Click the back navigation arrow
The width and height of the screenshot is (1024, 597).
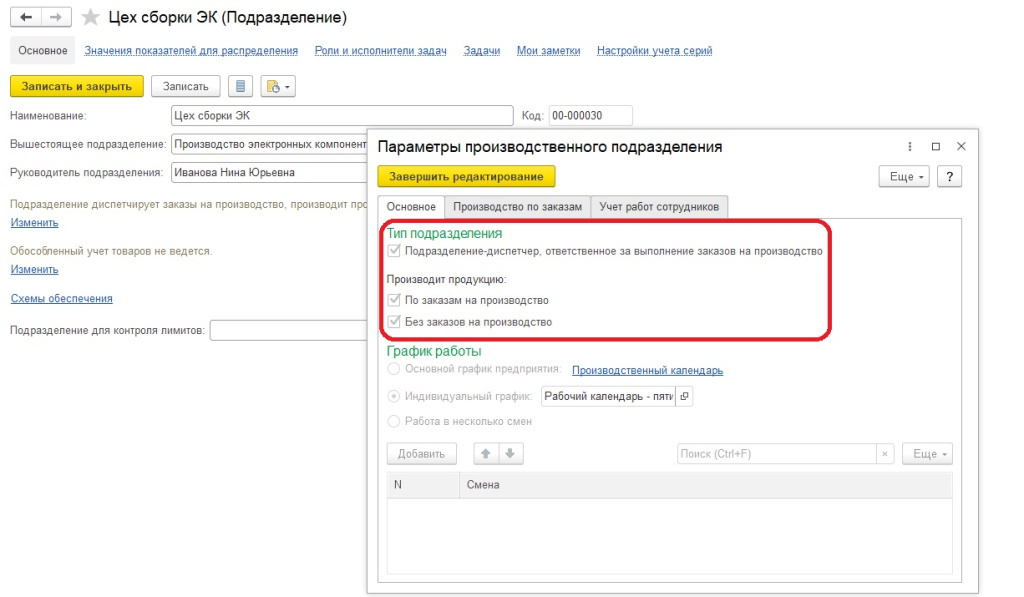click(x=27, y=18)
